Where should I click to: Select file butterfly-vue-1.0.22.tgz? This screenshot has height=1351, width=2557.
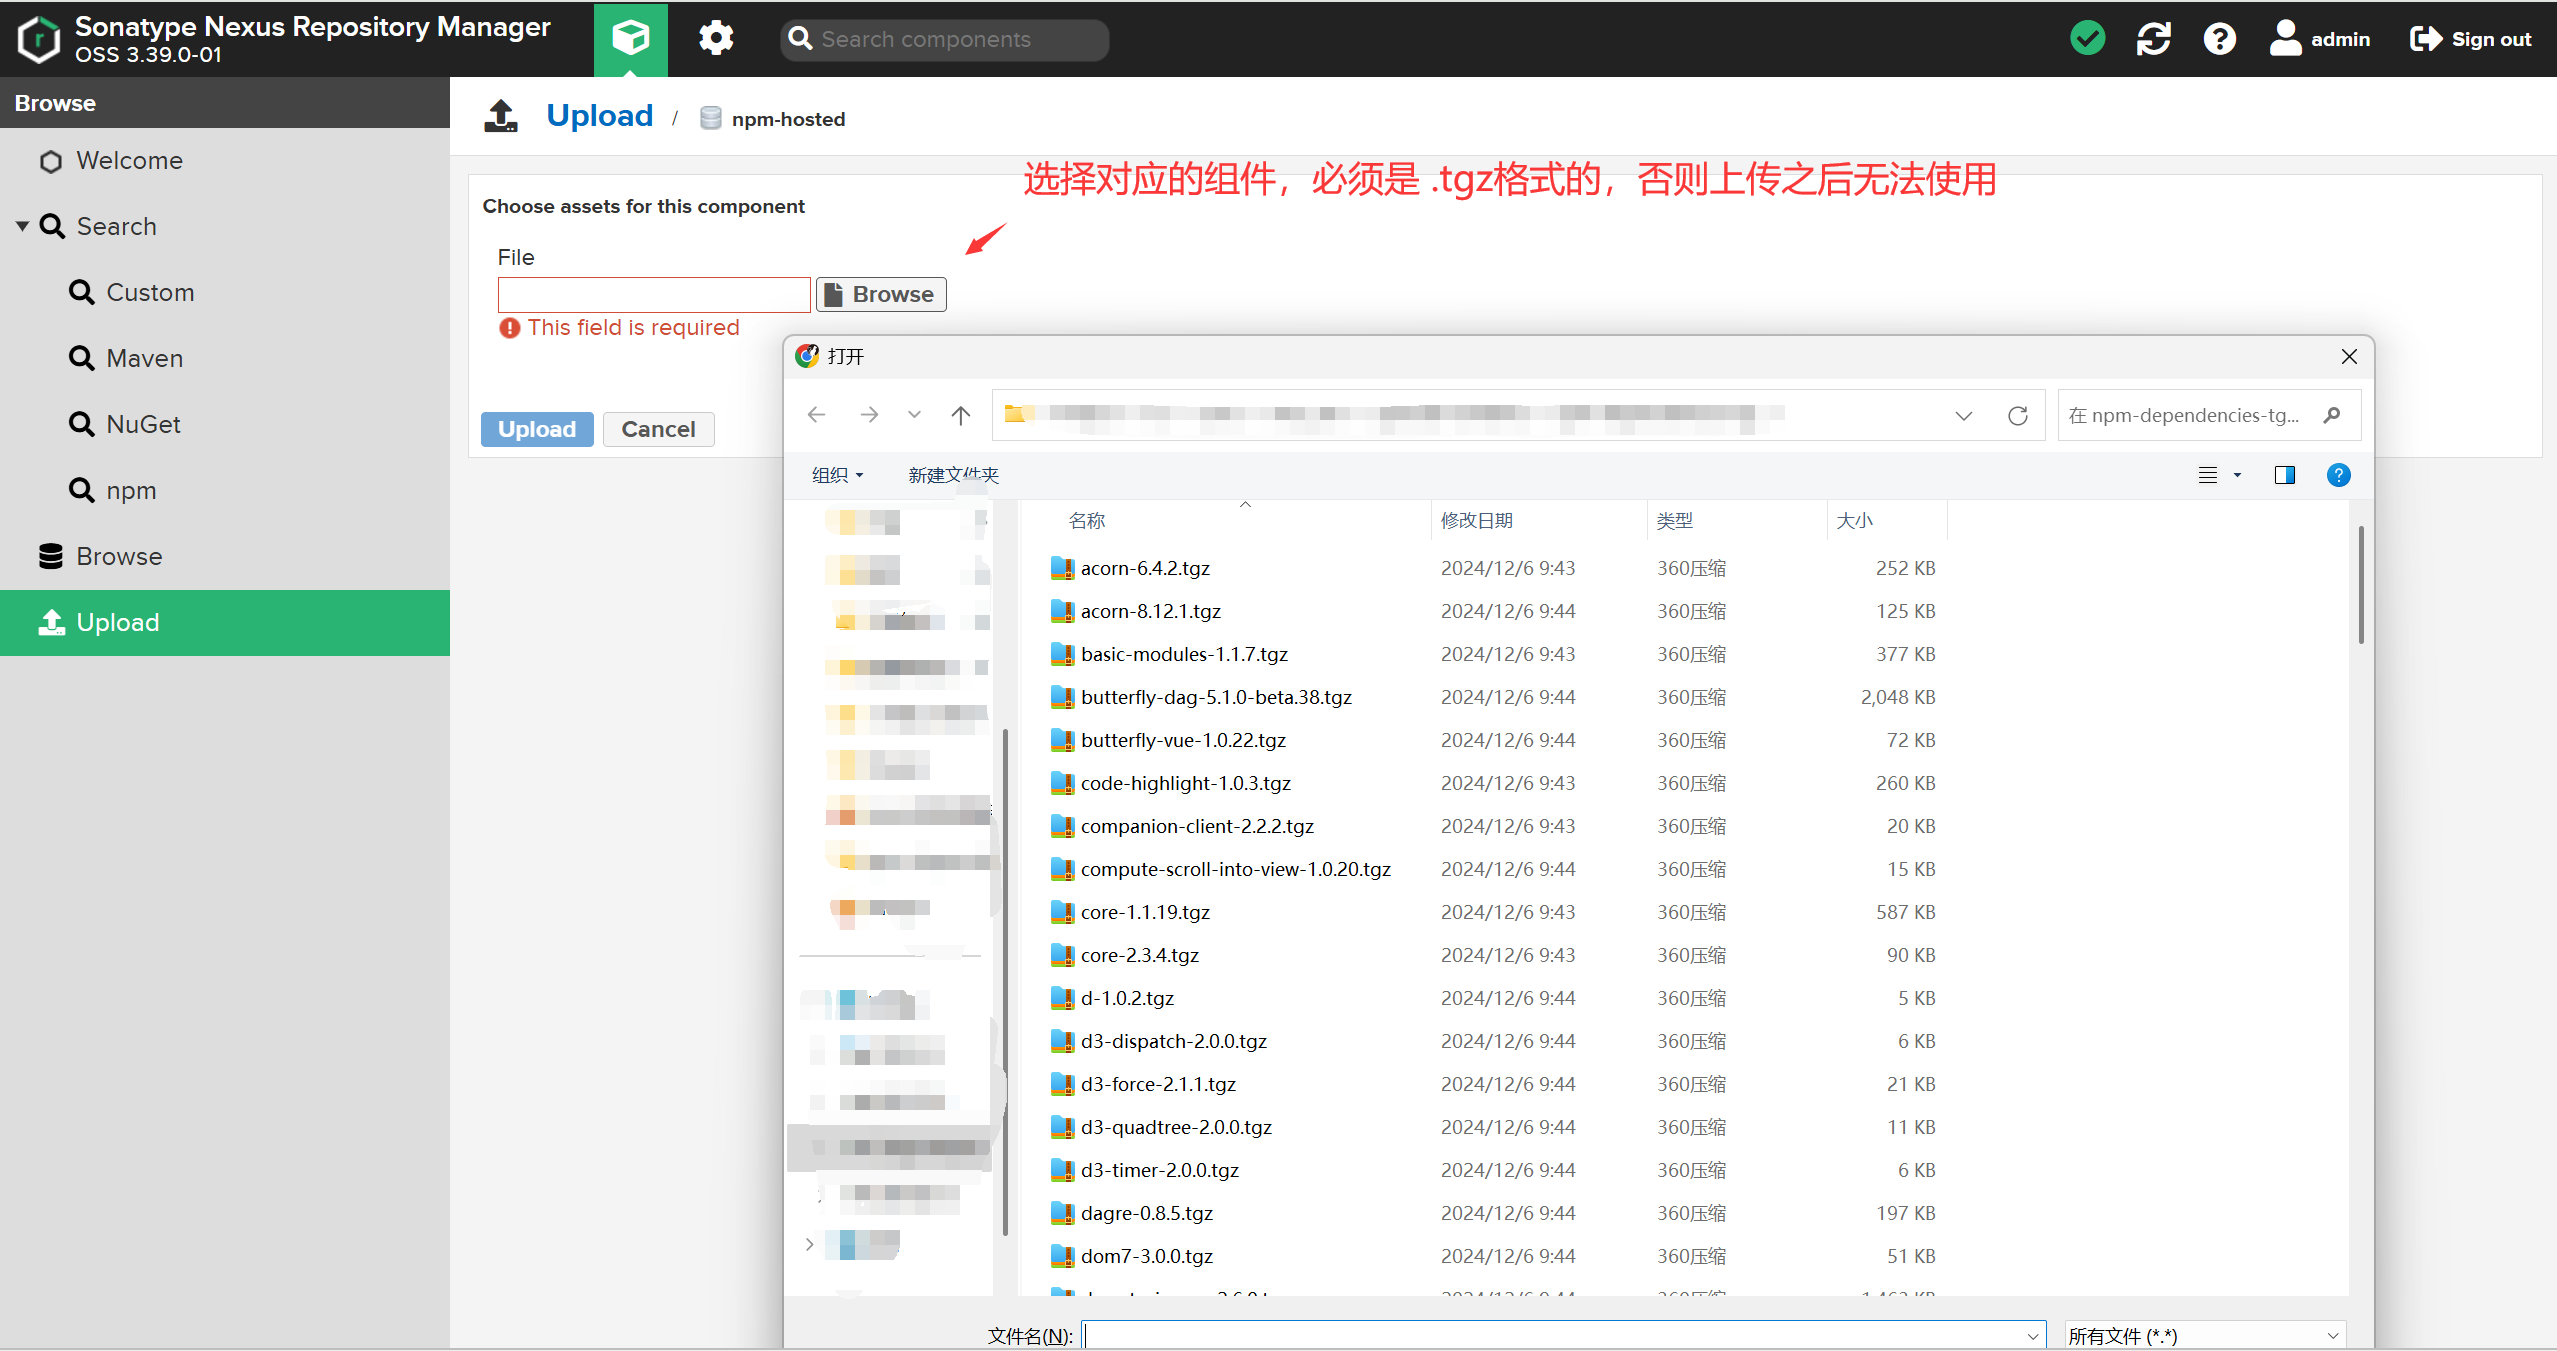(1182, 740)
